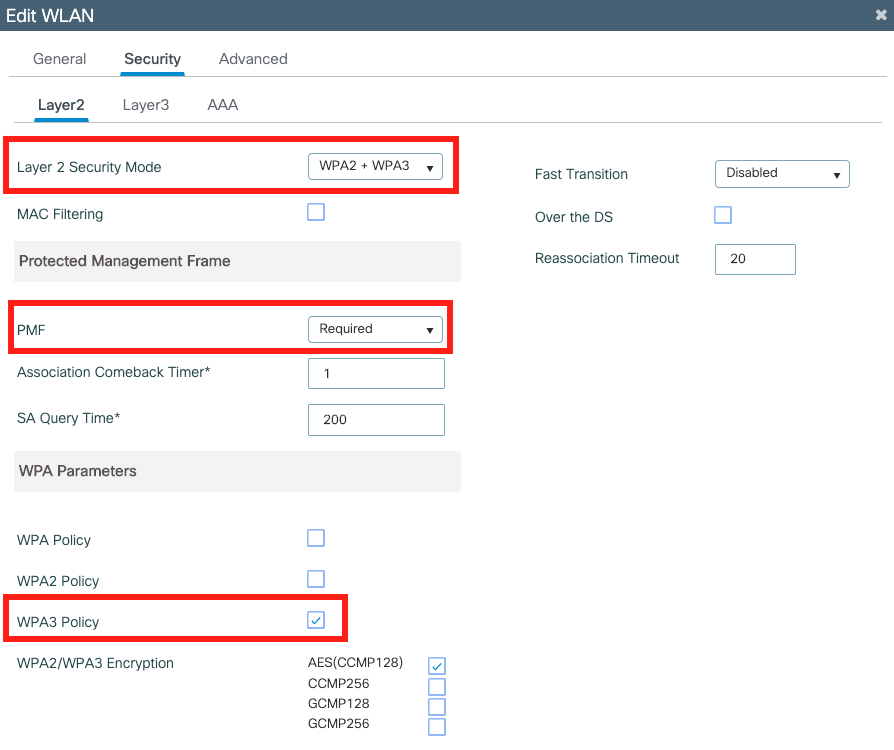Uncheck WPA3 Policy
Image resolution: width=894 pixels, height=750 pixels.
[x=316, y=620]
